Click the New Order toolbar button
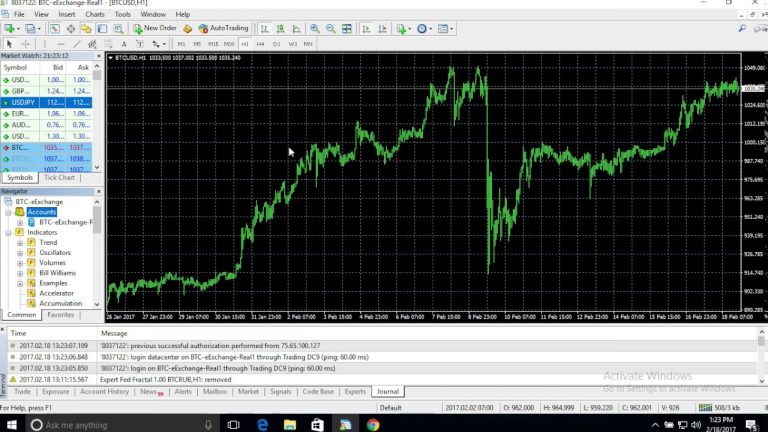The width and height of the screenshot is (768, 432). [155, 28]
